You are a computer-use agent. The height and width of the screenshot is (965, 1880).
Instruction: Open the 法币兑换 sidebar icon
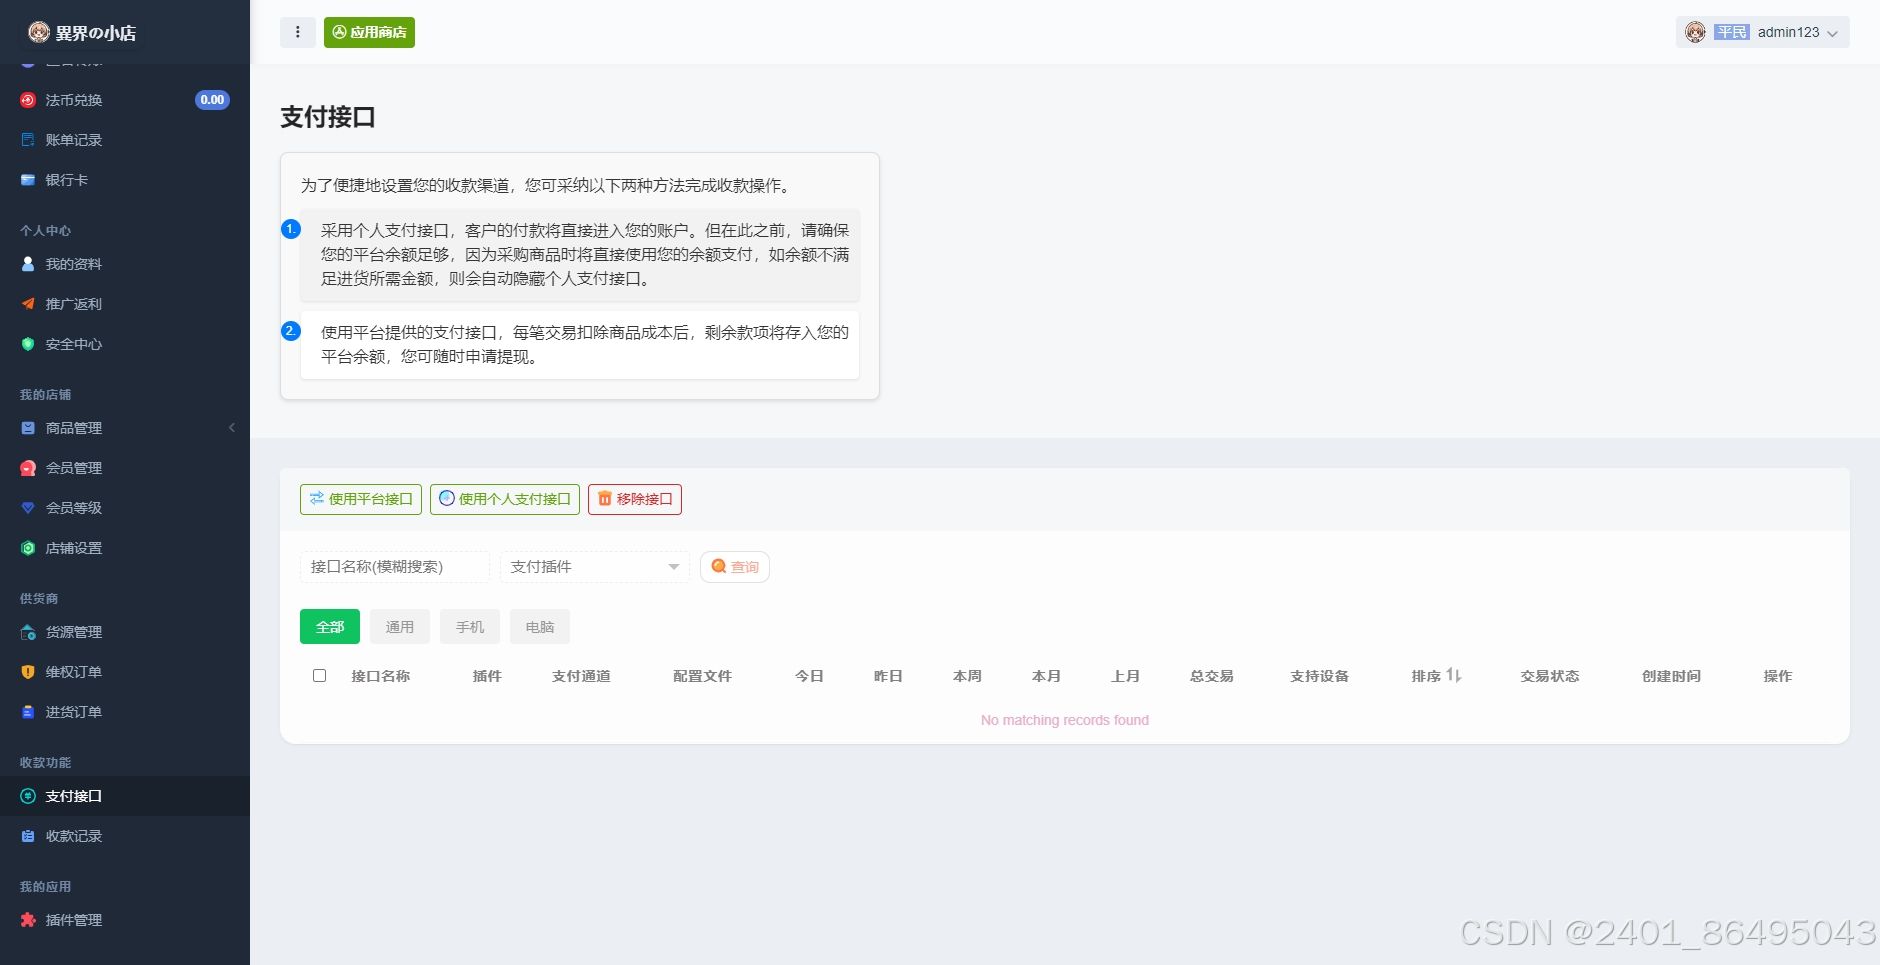(x=28, y=99)
